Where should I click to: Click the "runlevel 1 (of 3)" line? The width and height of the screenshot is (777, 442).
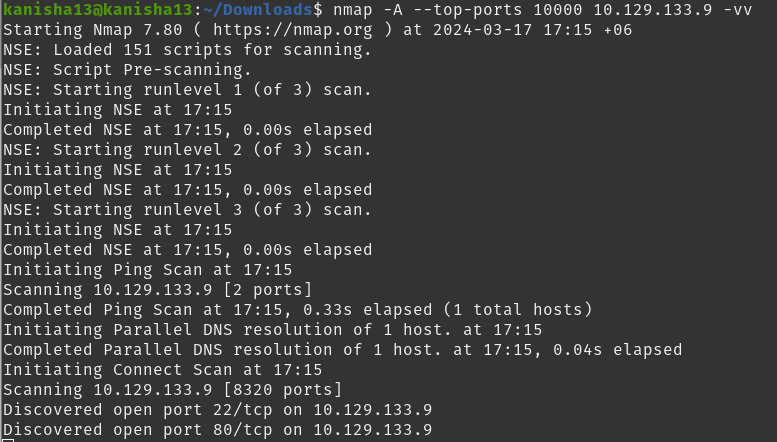[187, 89]
